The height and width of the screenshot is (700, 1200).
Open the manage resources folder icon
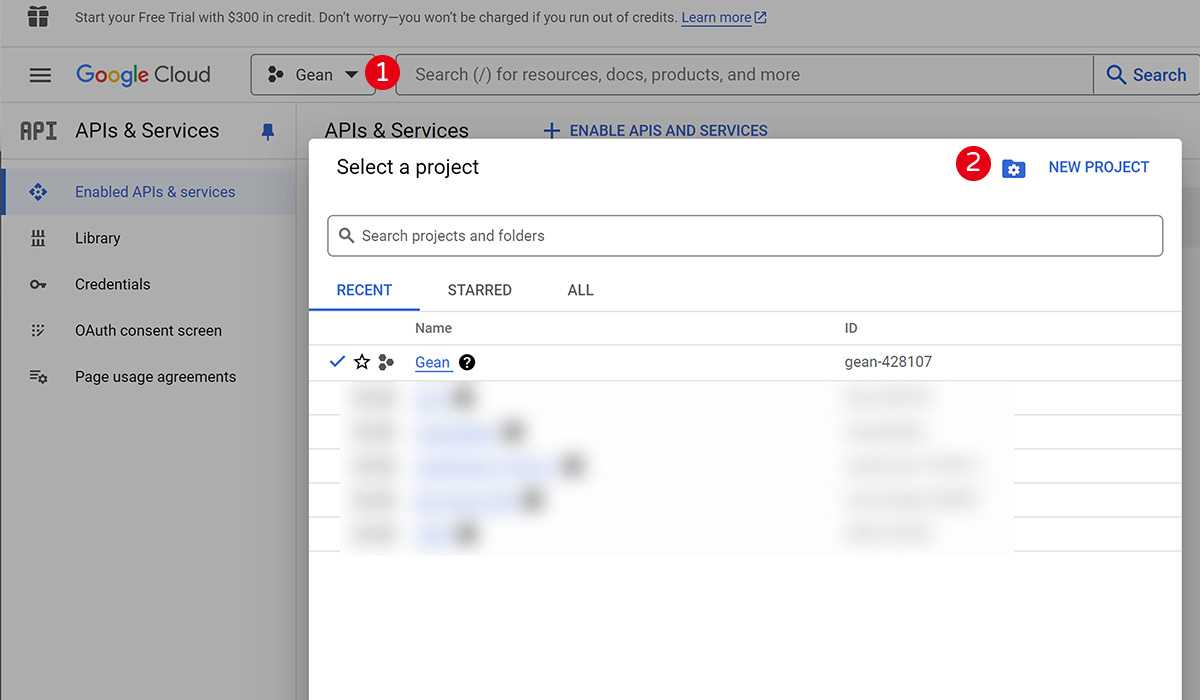point(1013,168)
